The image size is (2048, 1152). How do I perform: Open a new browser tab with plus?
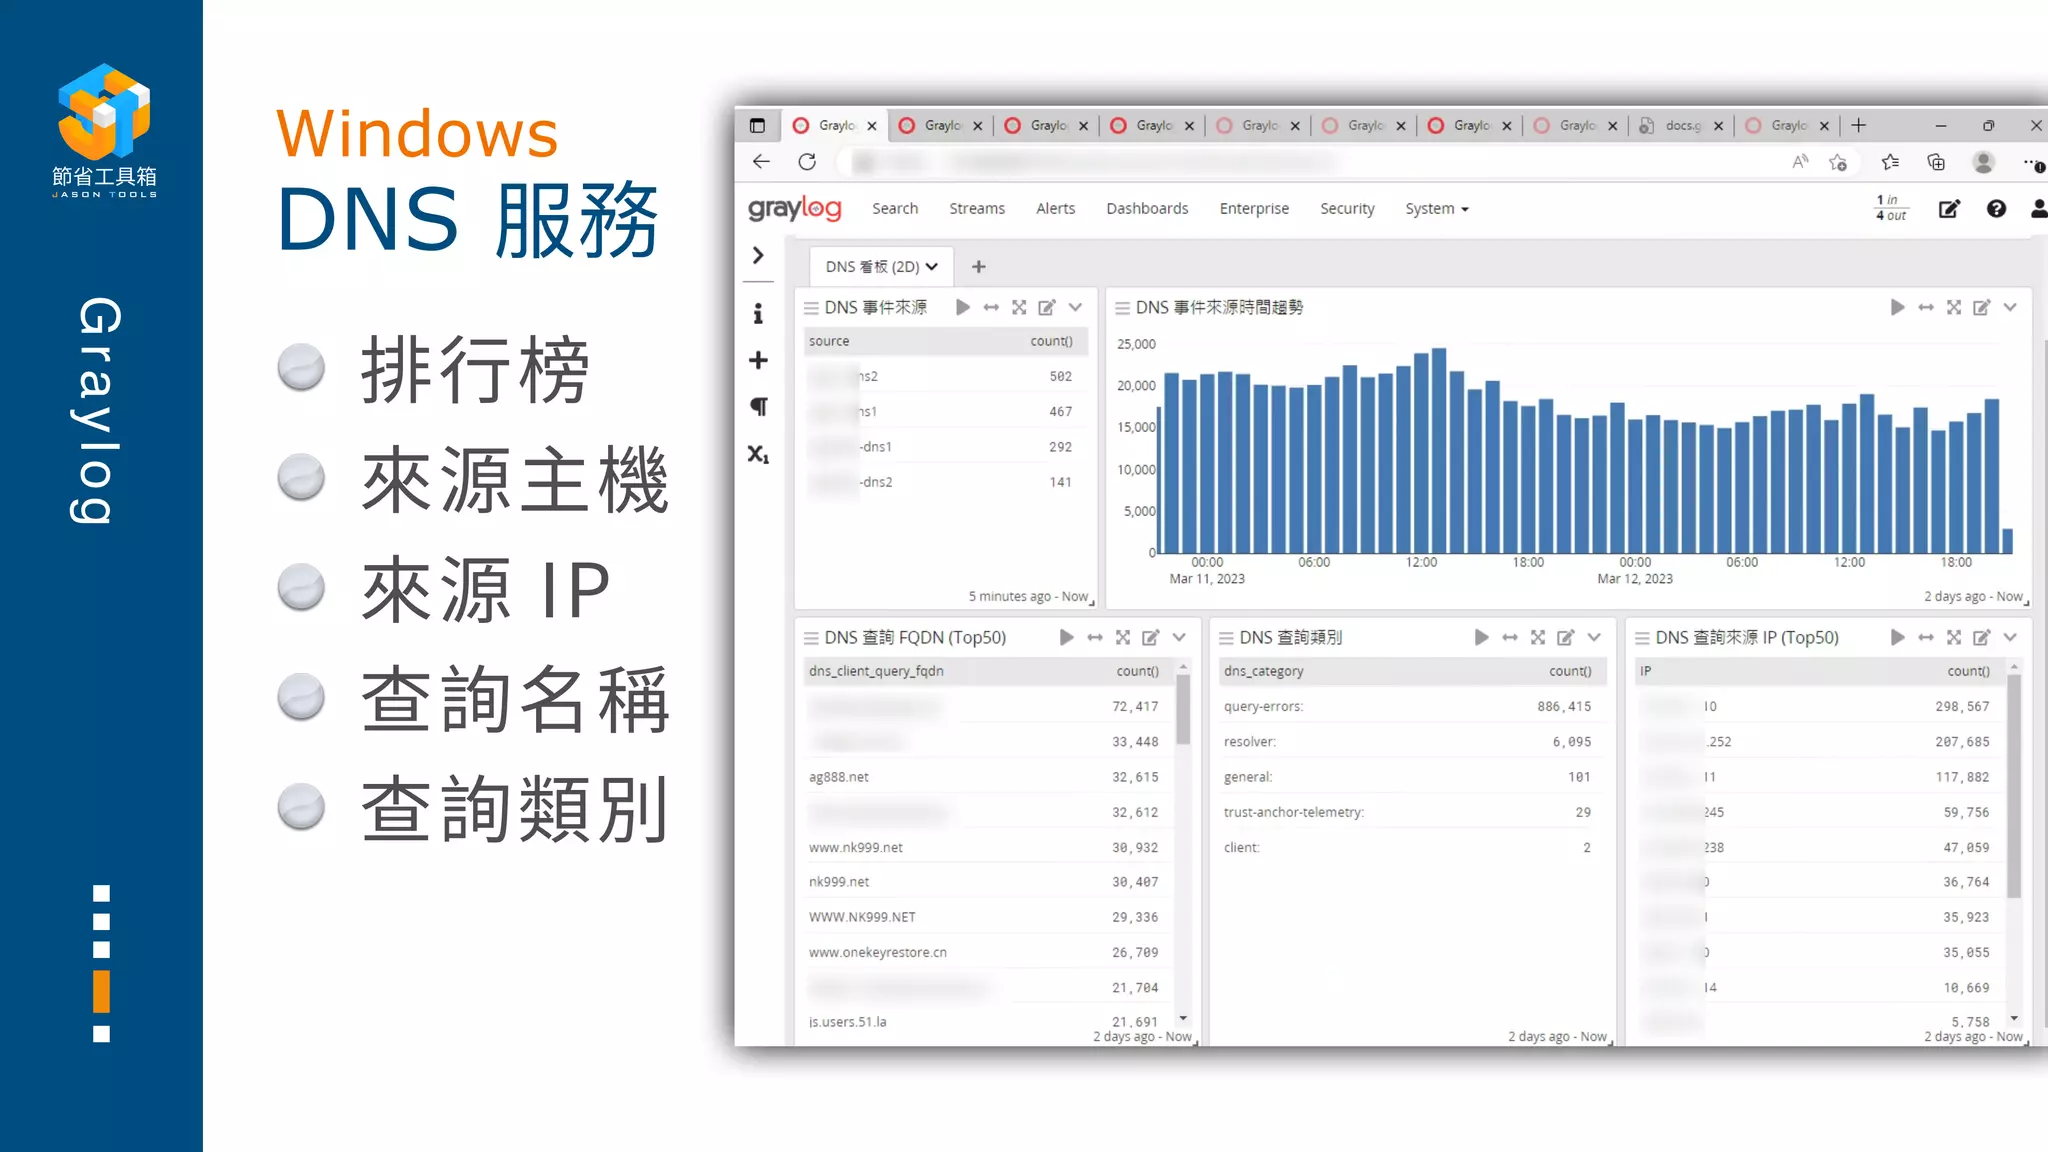click(x=1858, y=125)
